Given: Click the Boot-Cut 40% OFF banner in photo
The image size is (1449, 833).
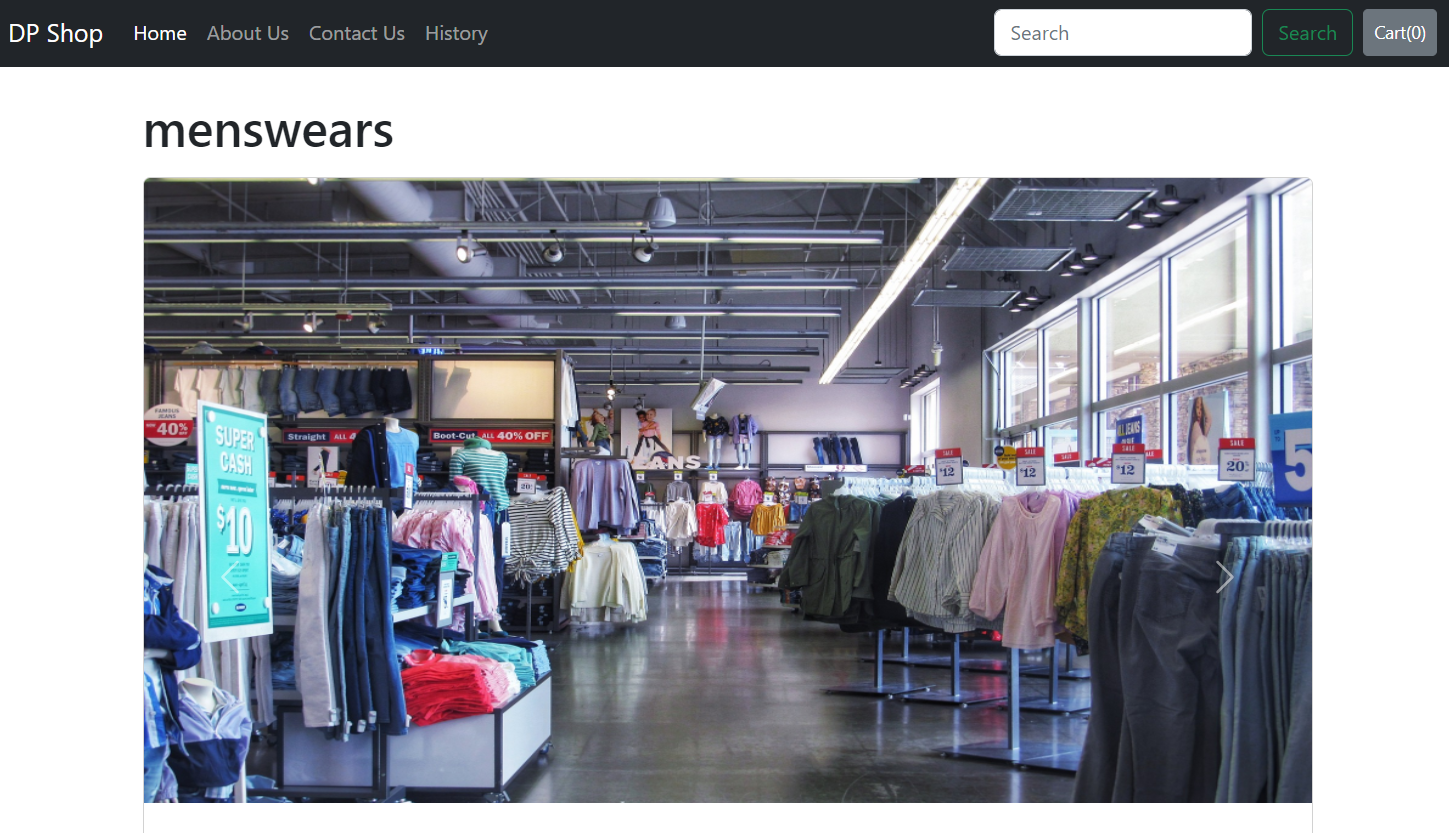Looking at the screenshot, I should (x=491, y=436).
